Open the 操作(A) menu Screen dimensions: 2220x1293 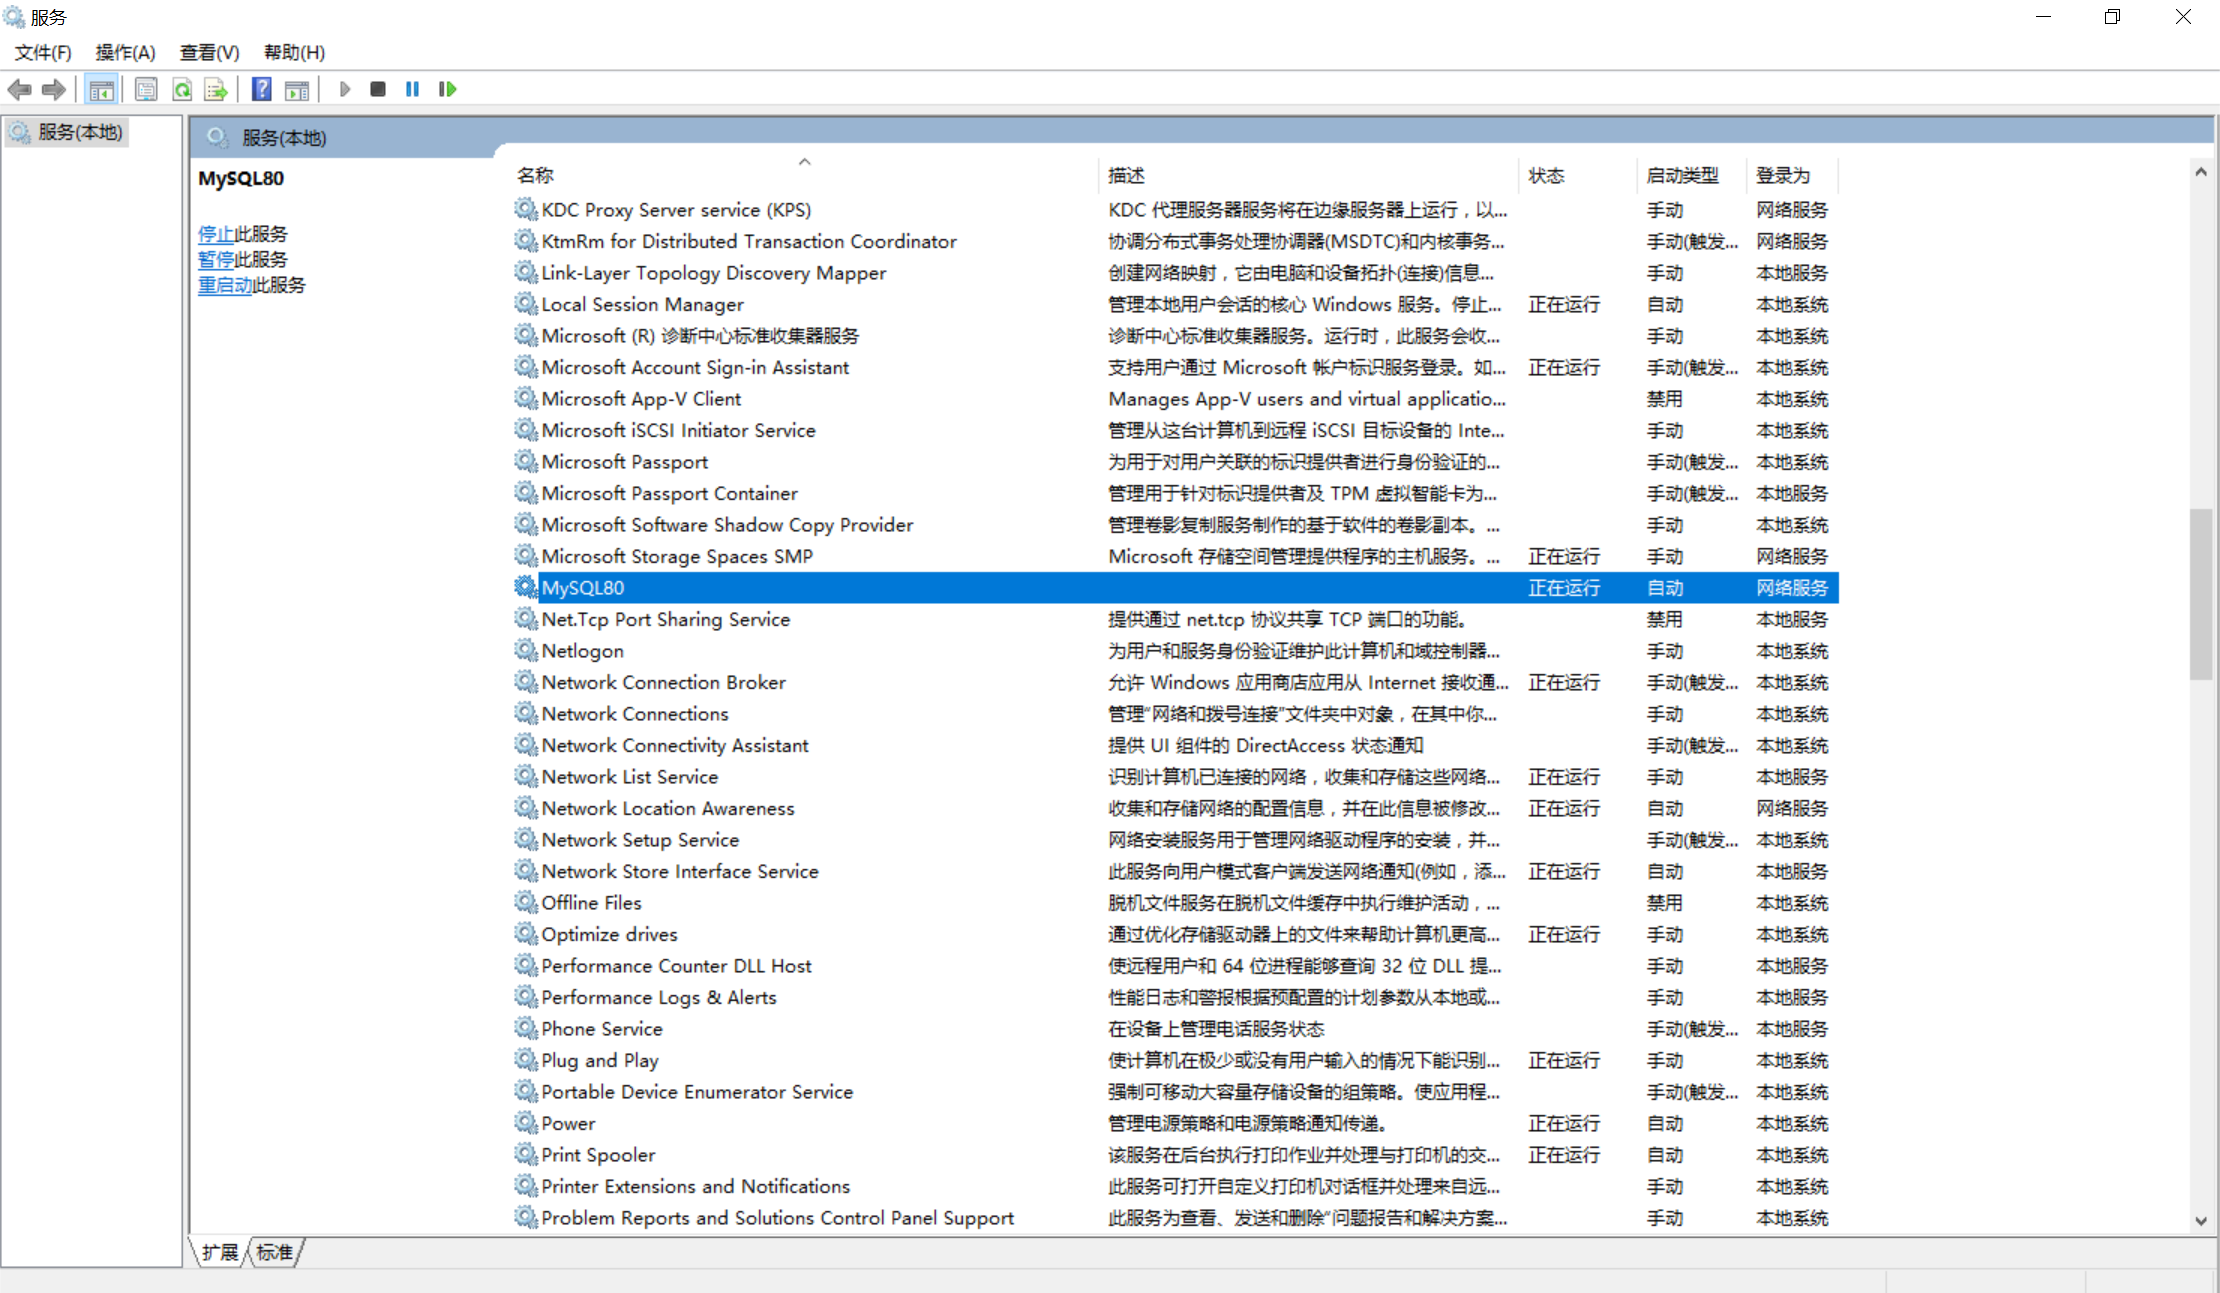pos(125,52)
